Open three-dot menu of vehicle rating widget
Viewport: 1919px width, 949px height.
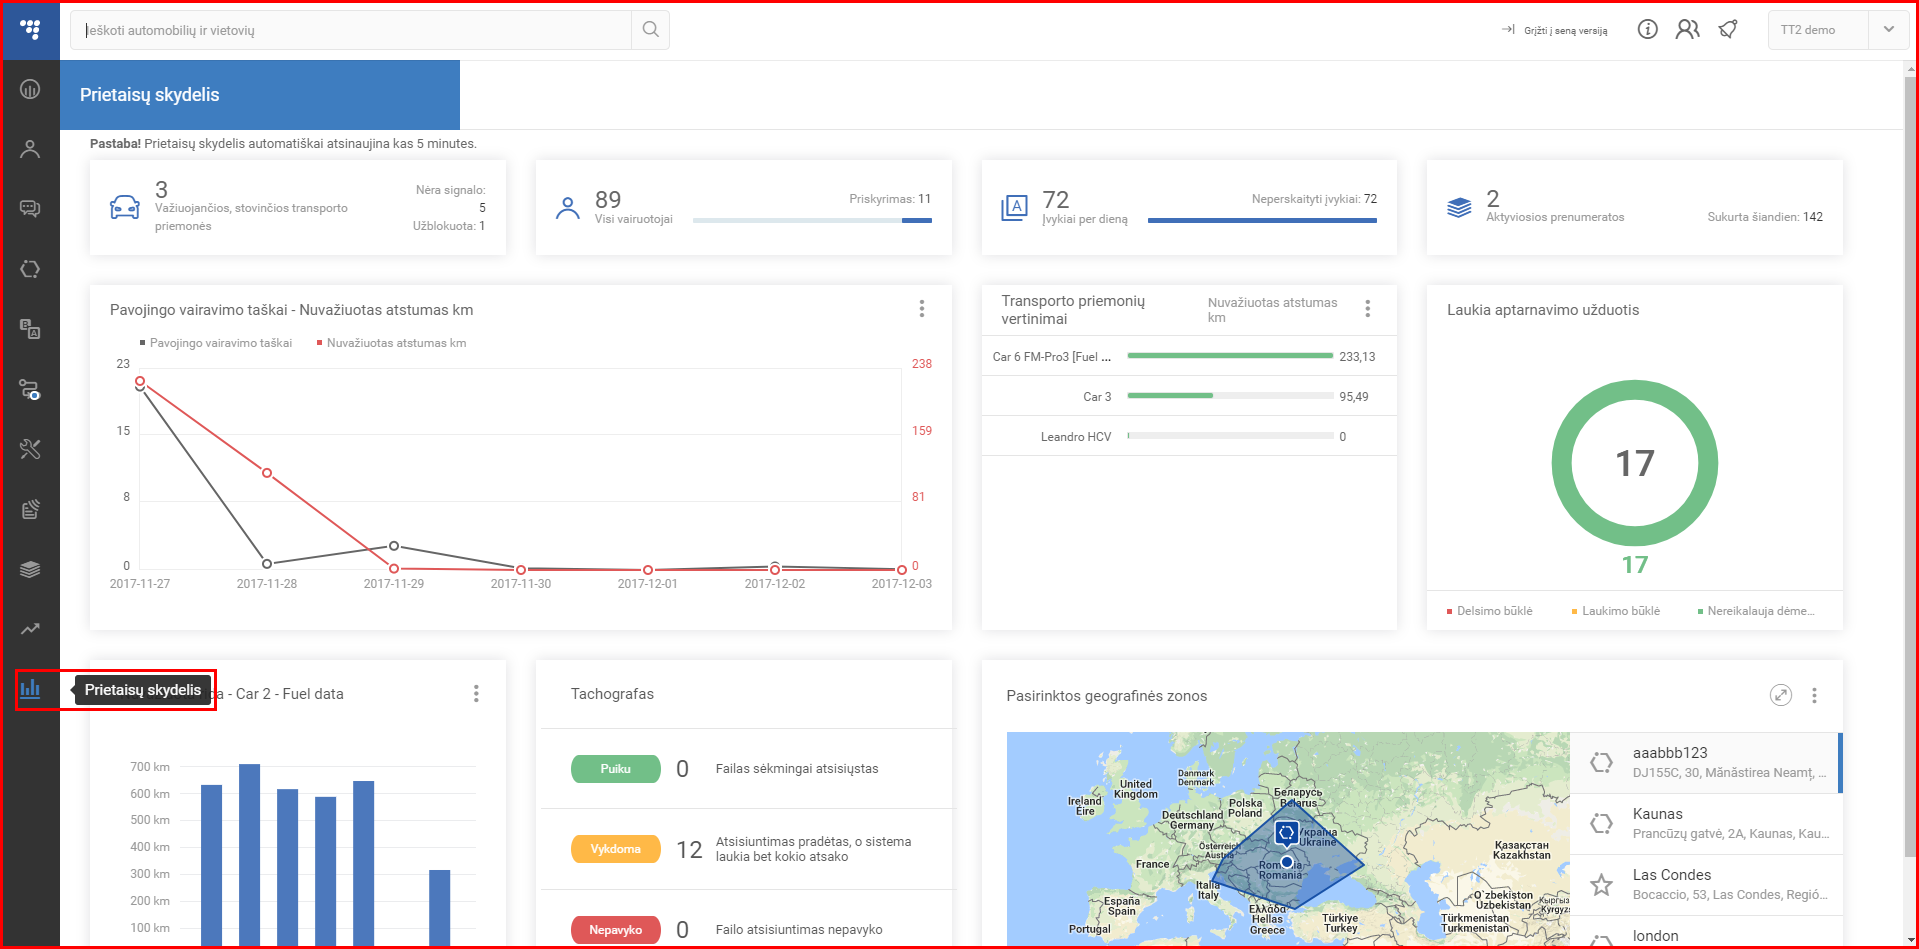(1368, 309)
